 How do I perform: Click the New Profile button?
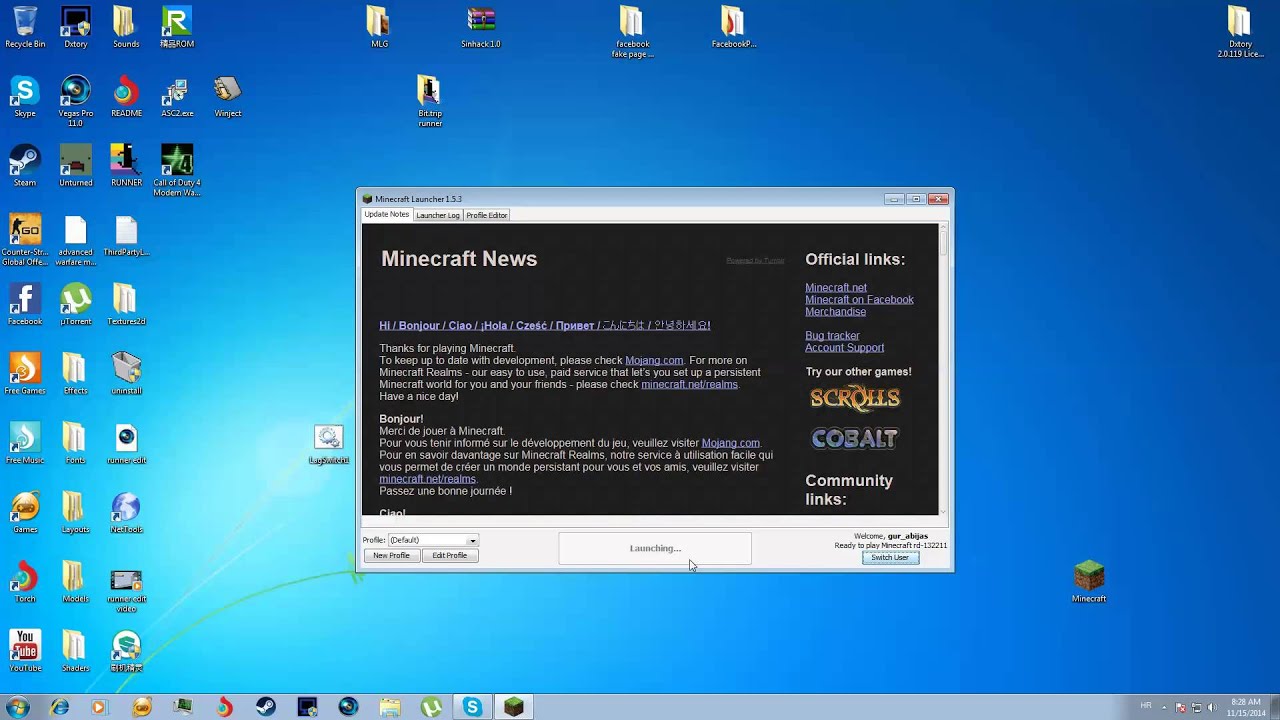click(391, 556)
